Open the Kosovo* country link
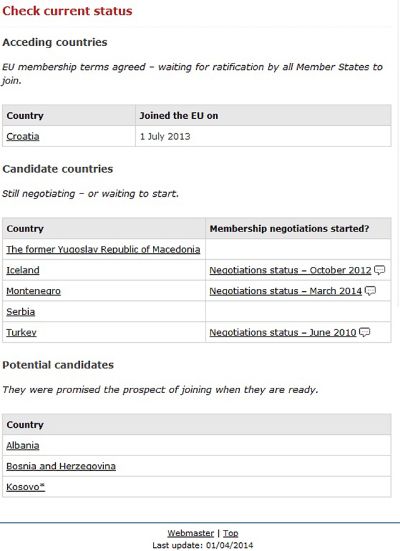The width and height of the screenshot is (400, 551). (26, 487)
